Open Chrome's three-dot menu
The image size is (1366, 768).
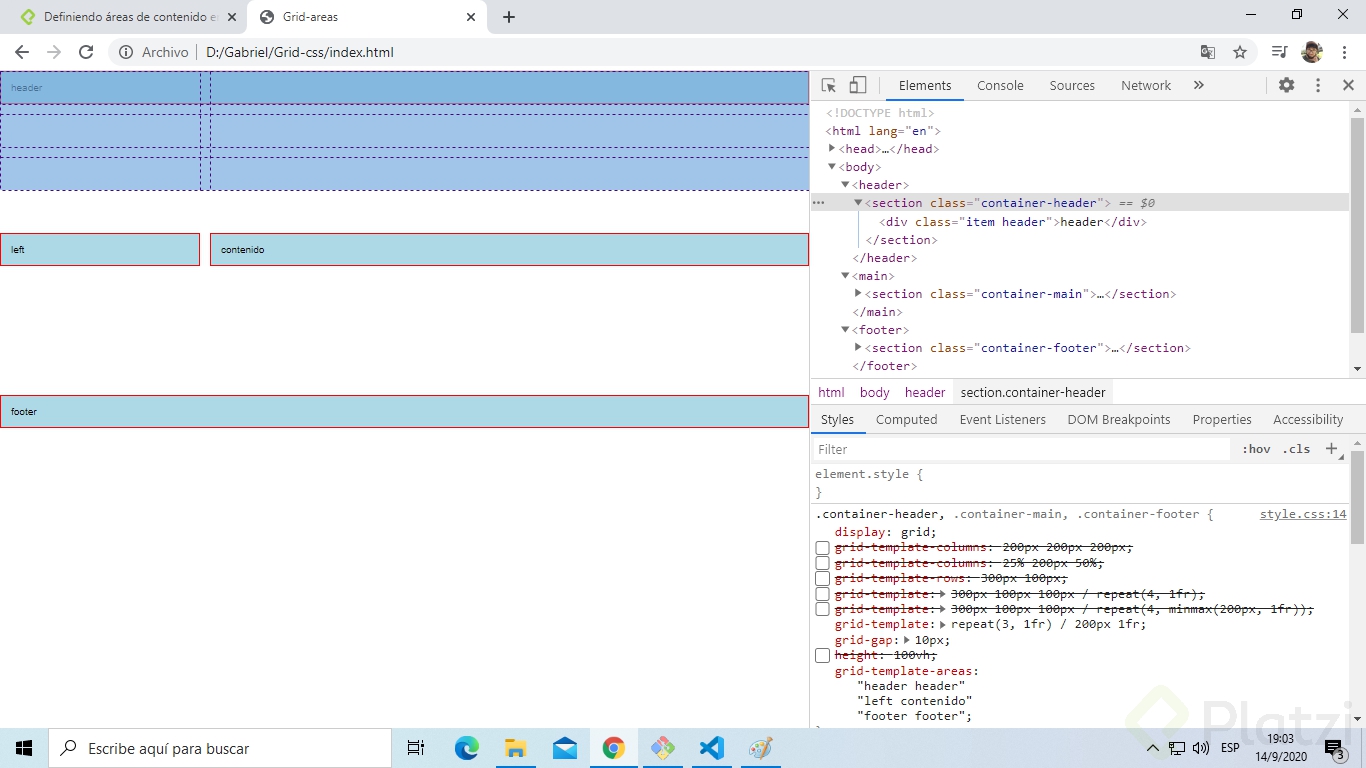click(1343, 52)
